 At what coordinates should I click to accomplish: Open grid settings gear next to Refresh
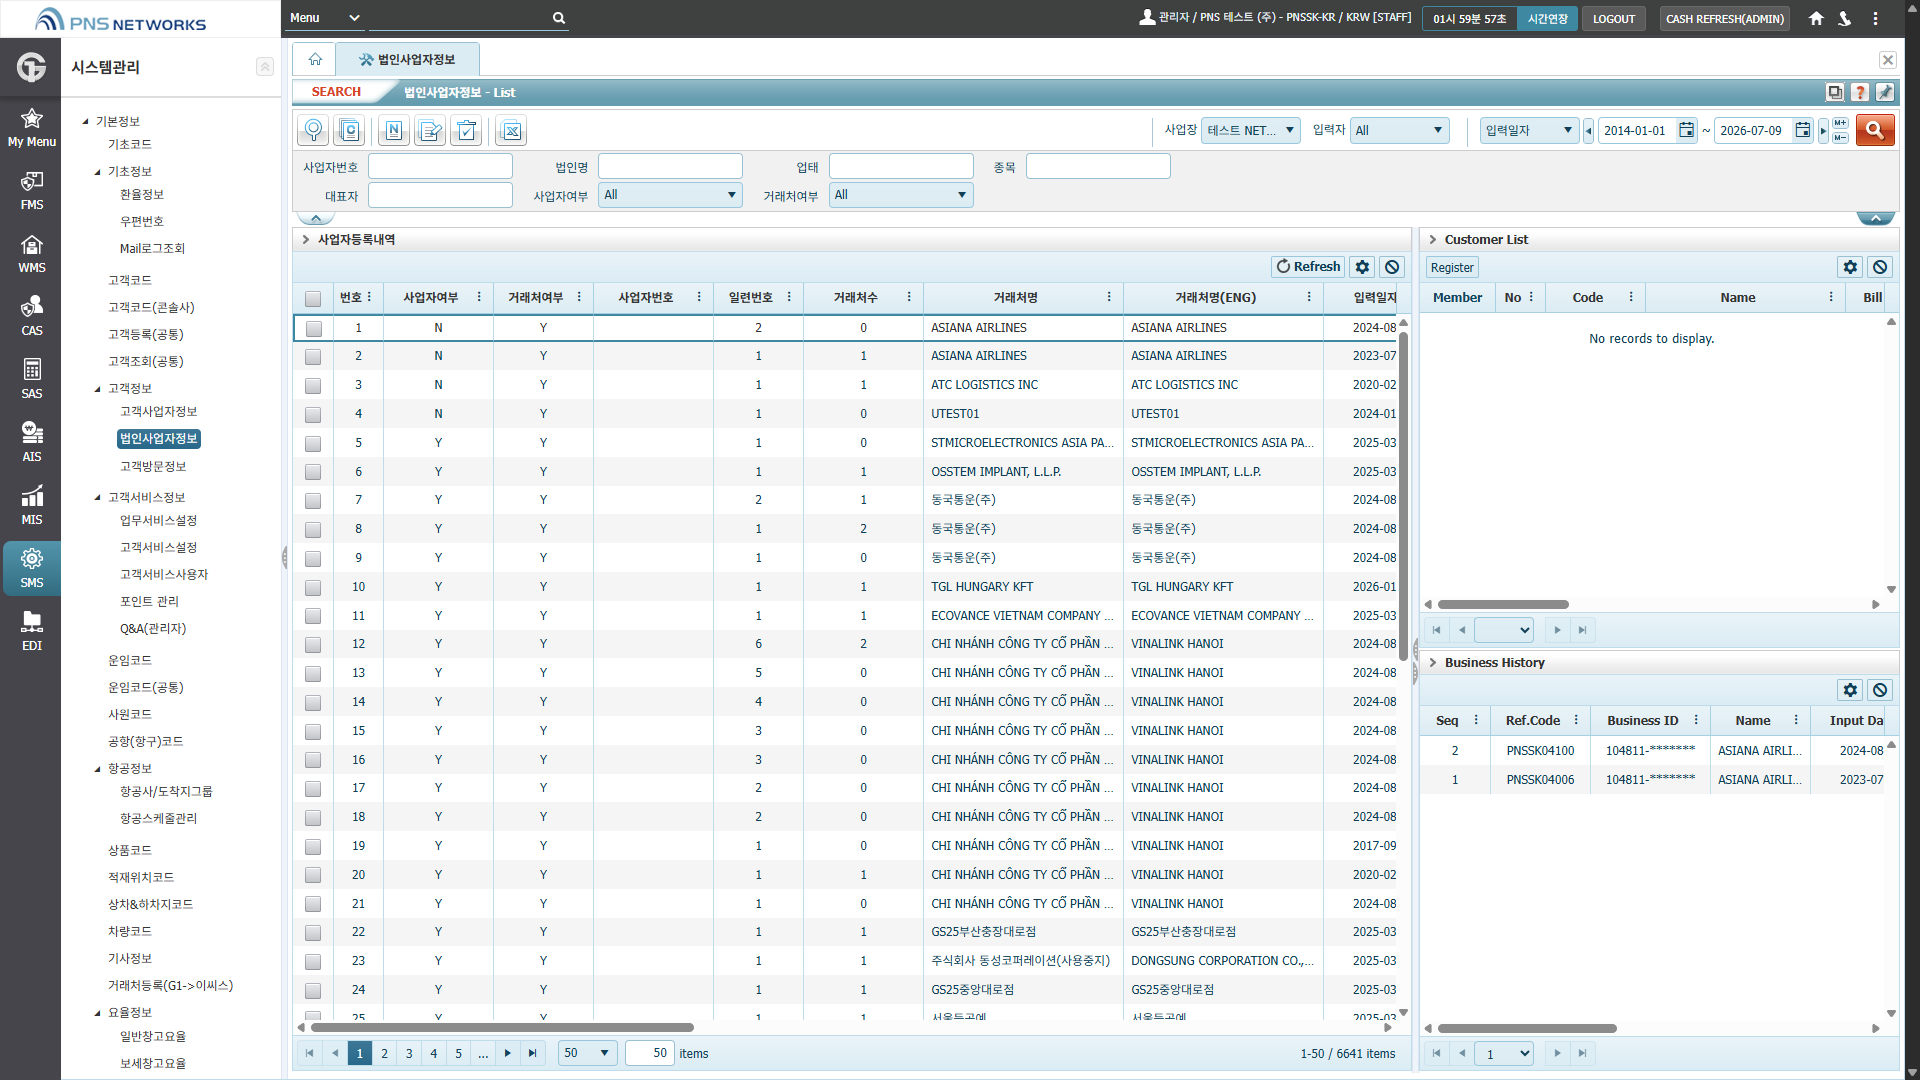click(x=1362, y=267)
